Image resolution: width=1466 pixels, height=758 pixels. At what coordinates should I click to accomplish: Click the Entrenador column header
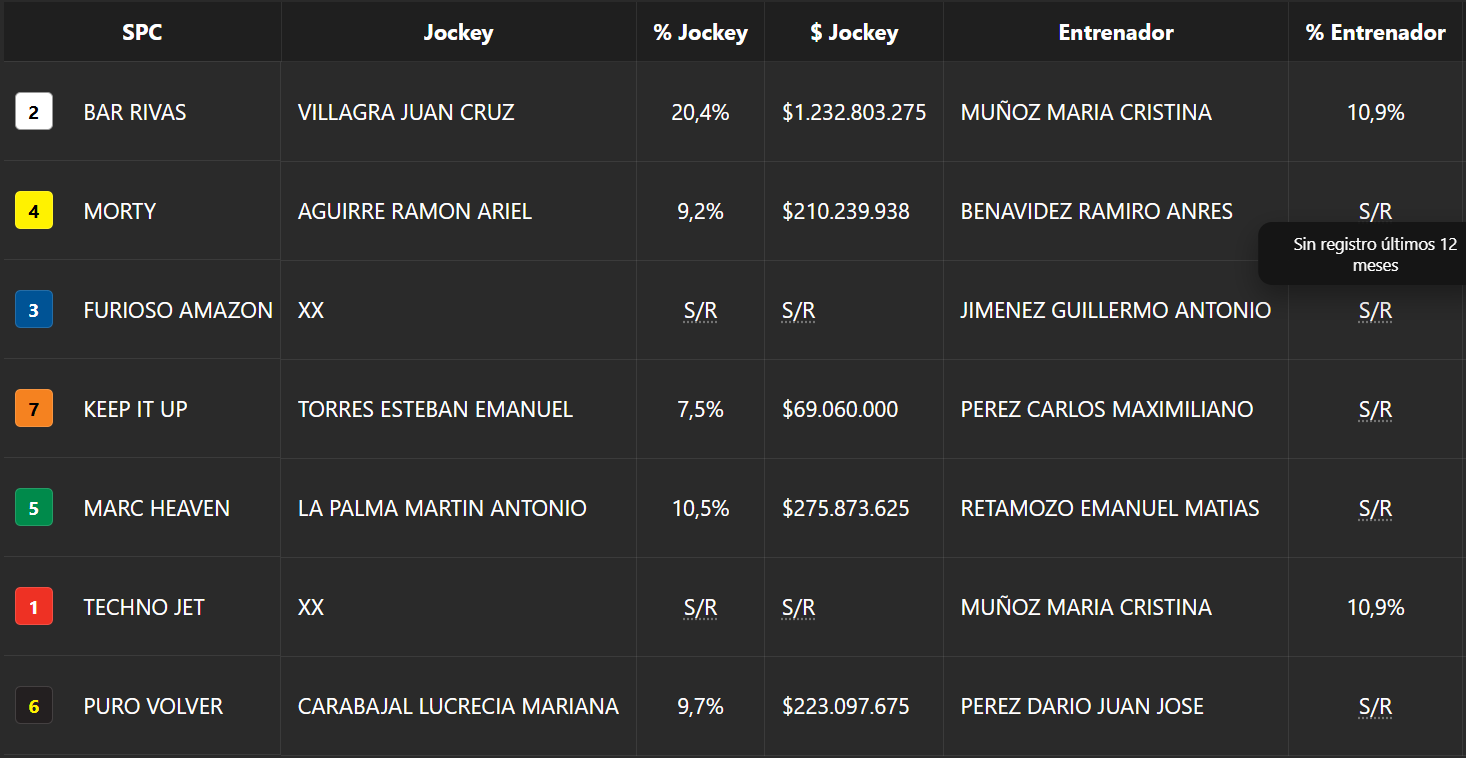click(1116, 32)
